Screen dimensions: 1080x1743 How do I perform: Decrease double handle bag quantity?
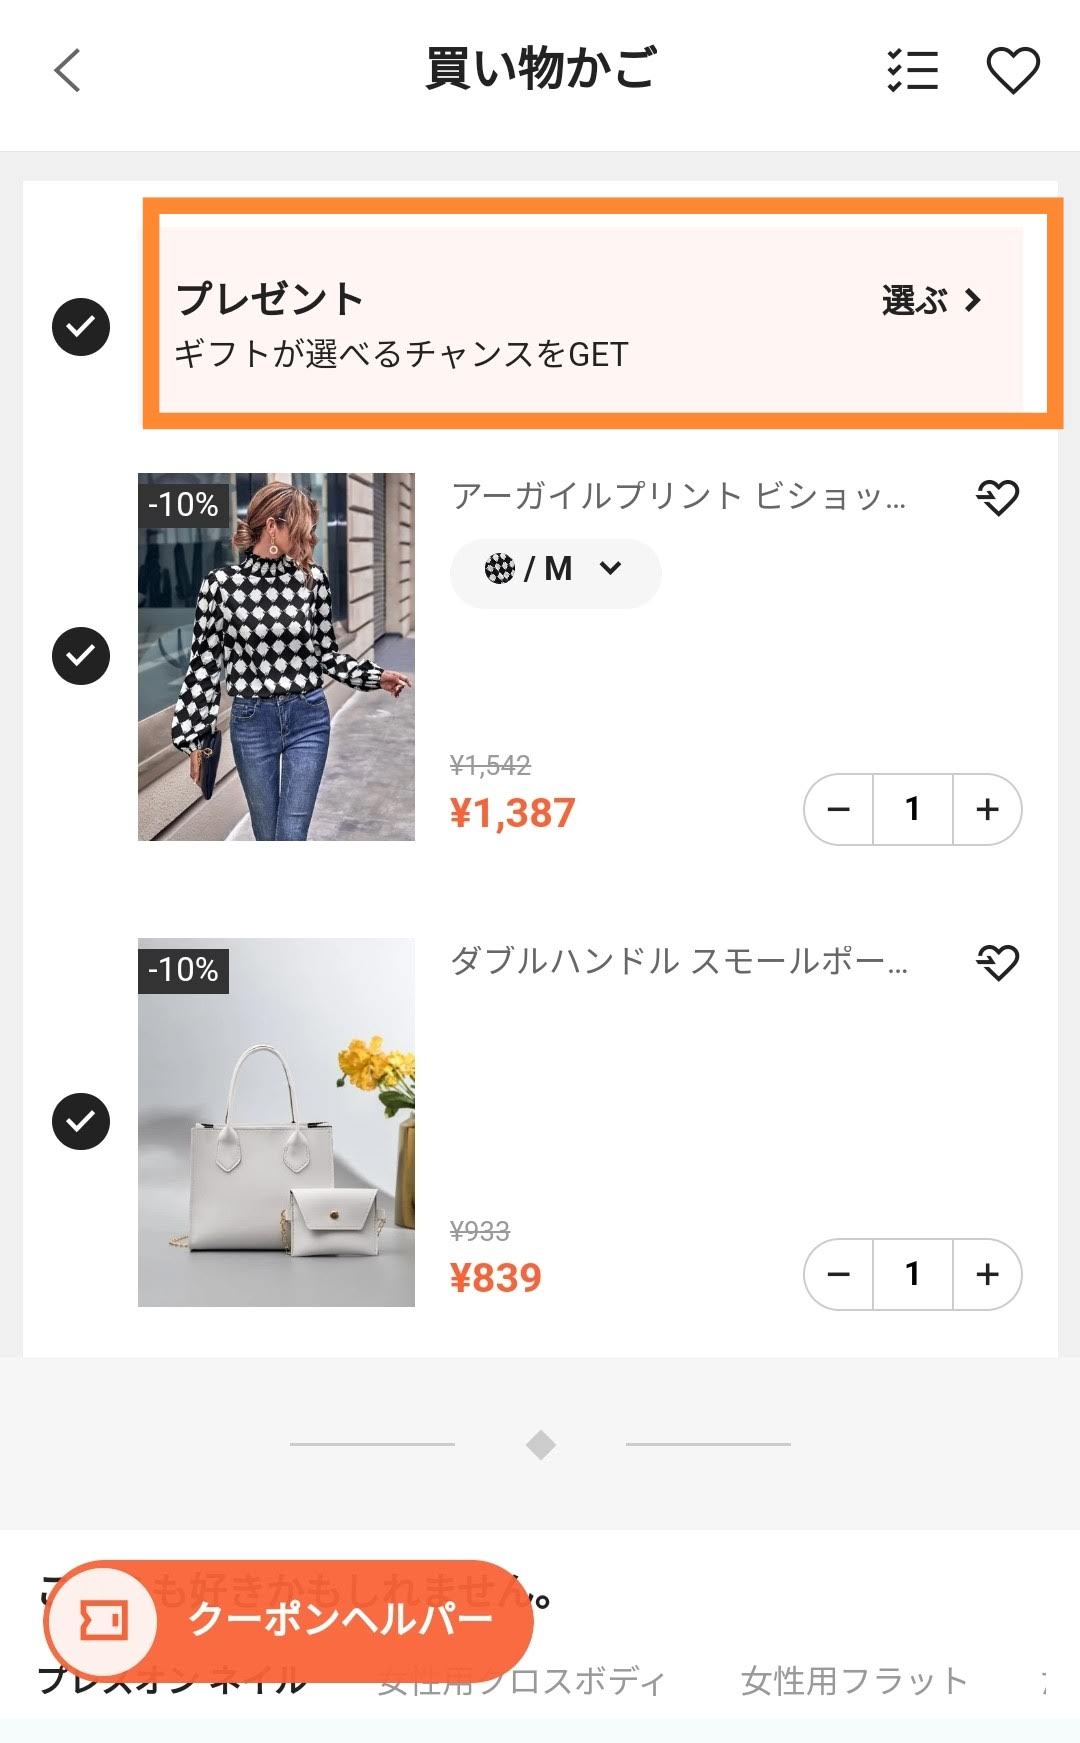[839, 1274]
